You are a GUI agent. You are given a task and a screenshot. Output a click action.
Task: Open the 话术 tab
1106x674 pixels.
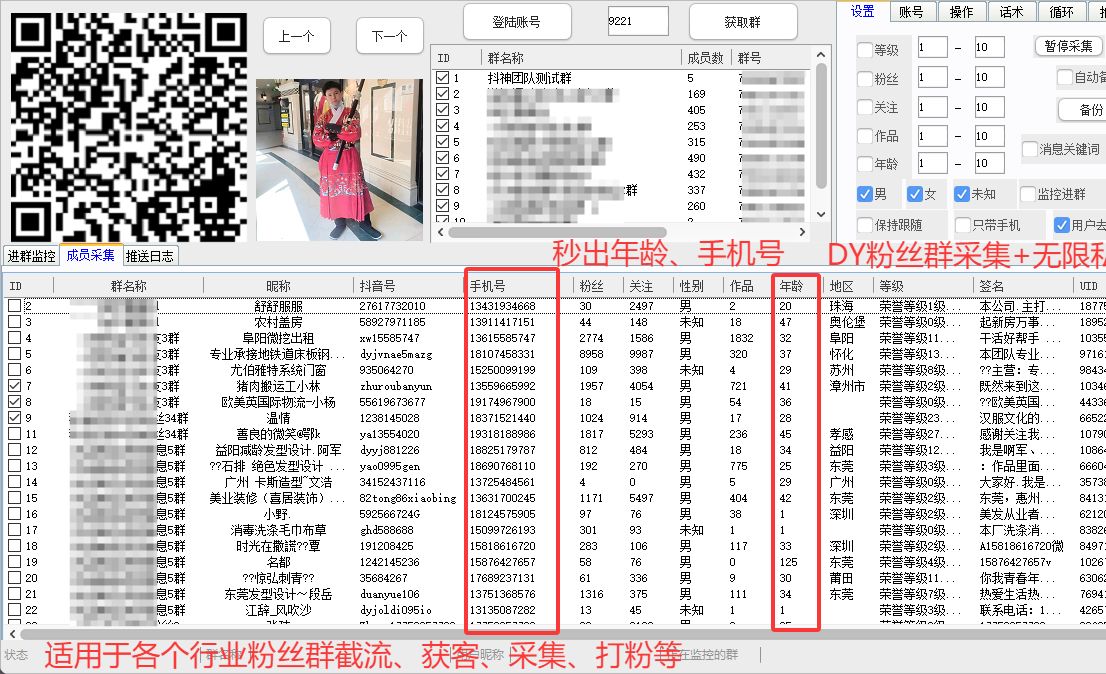pos(1011,12)
